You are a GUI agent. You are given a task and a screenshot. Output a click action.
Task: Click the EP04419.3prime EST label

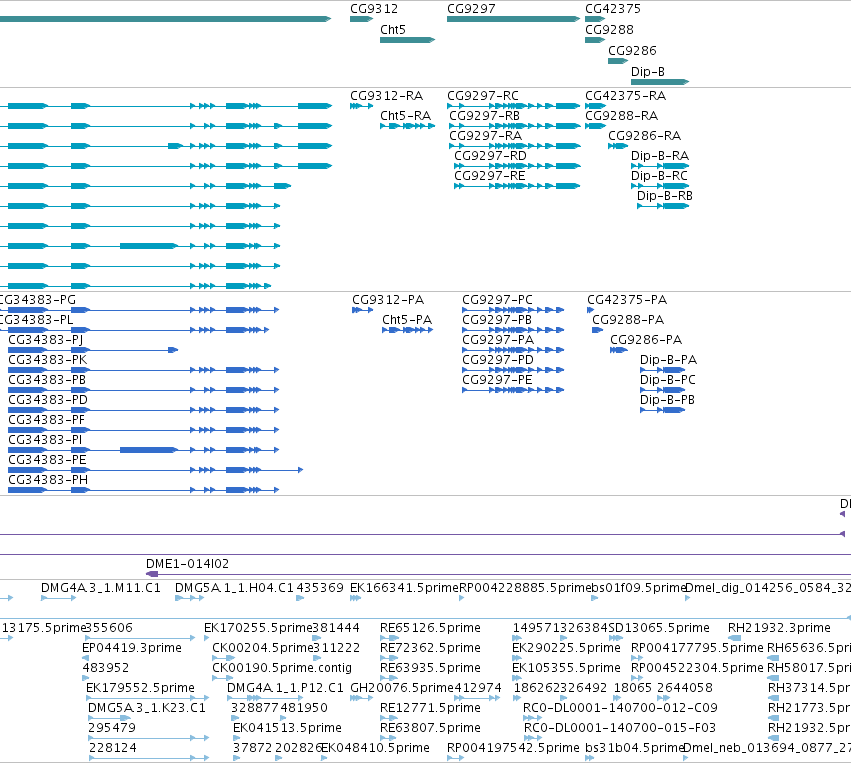click(132, 648)
